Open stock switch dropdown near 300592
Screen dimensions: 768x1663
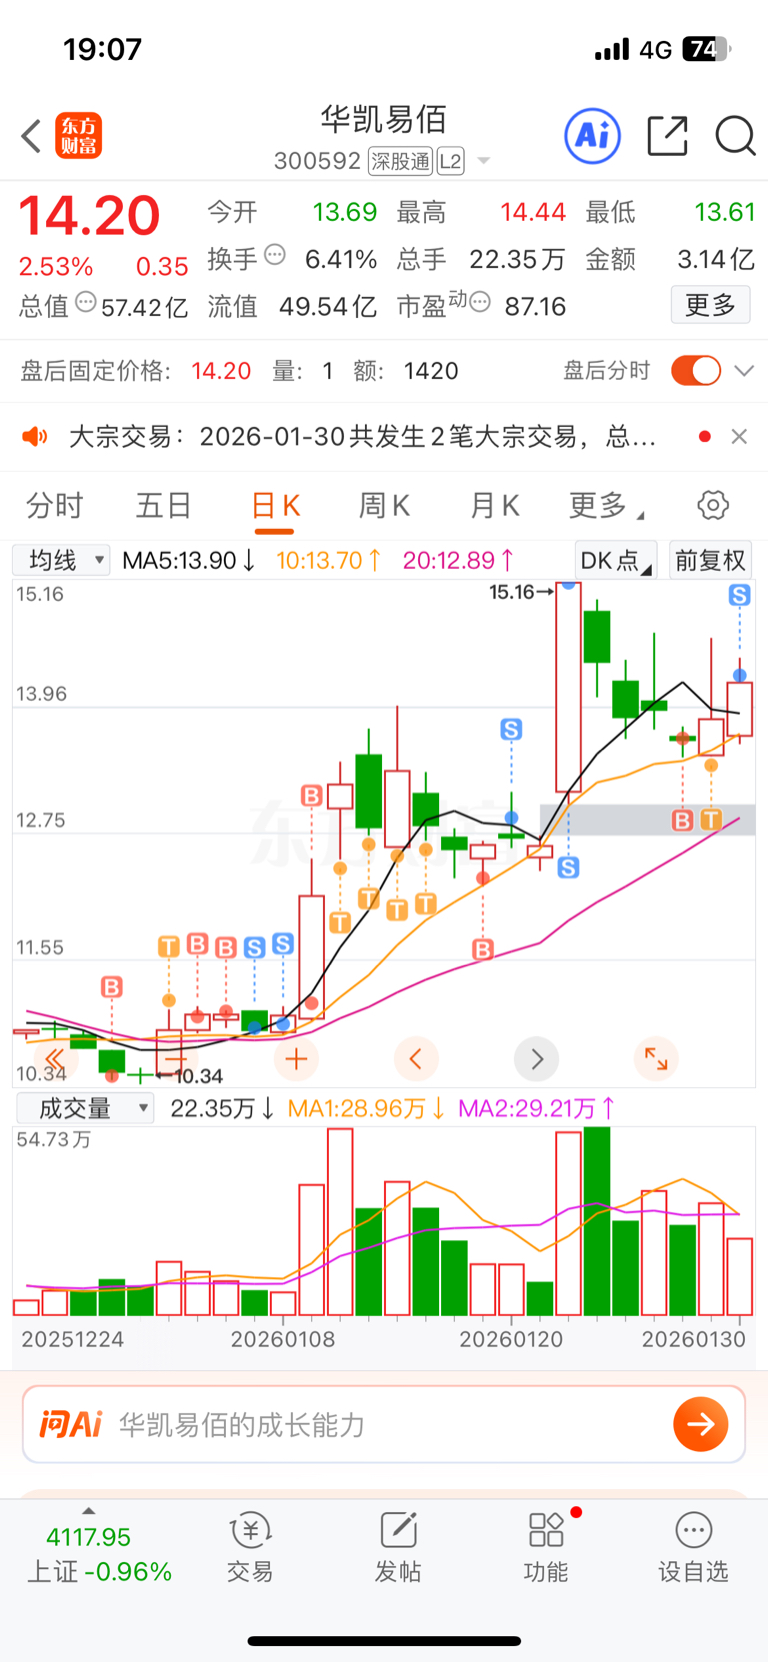pos(484,161)
